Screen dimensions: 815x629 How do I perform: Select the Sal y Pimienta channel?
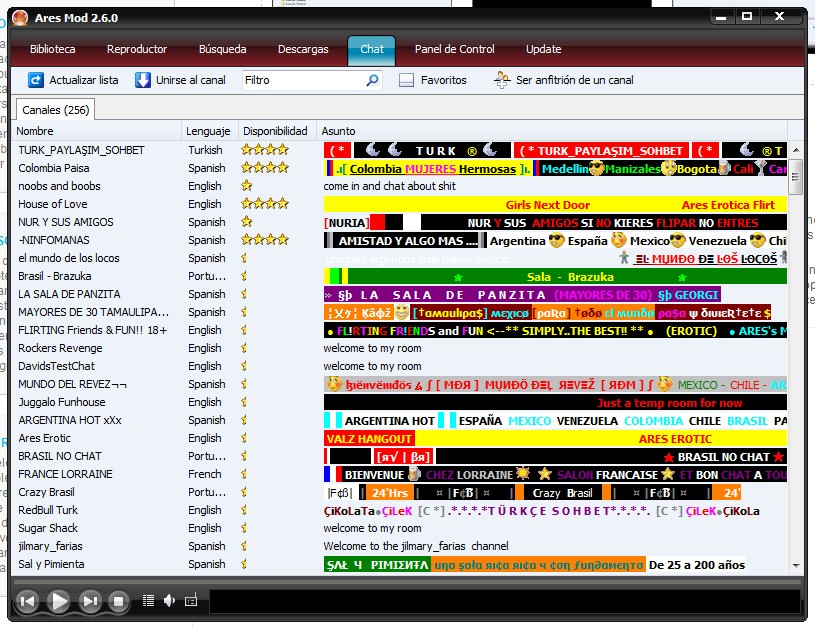(399, 564)
